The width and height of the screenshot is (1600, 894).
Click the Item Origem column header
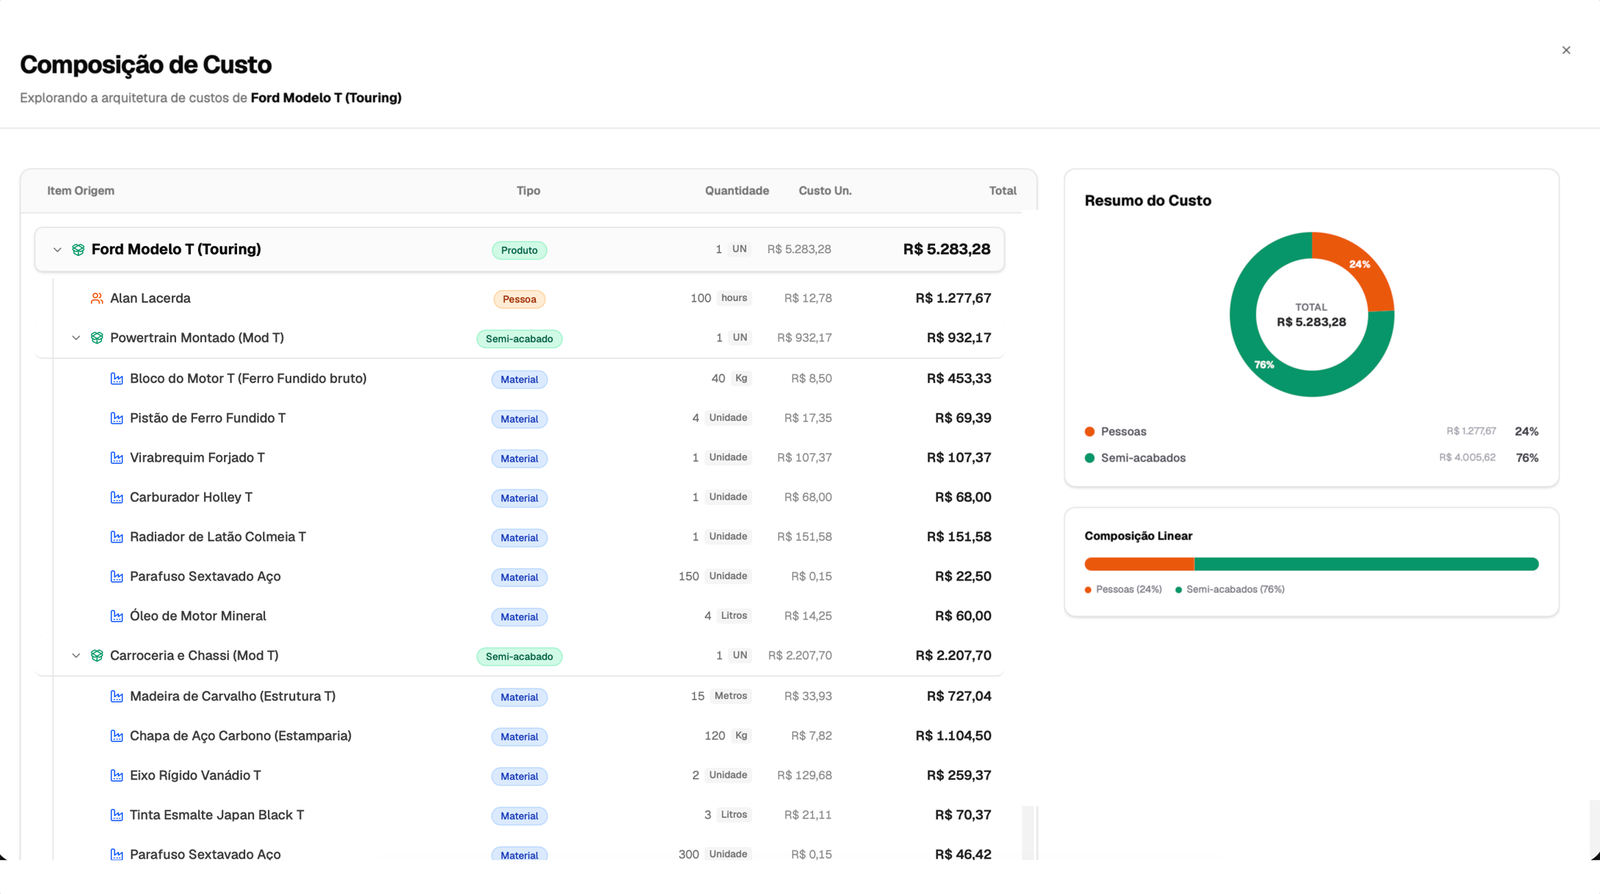(x=81, y=191)
